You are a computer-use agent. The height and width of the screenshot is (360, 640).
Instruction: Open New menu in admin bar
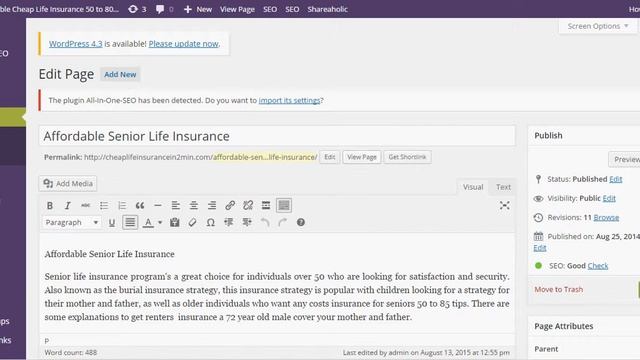pyautogui.click(x=198, y=9)
